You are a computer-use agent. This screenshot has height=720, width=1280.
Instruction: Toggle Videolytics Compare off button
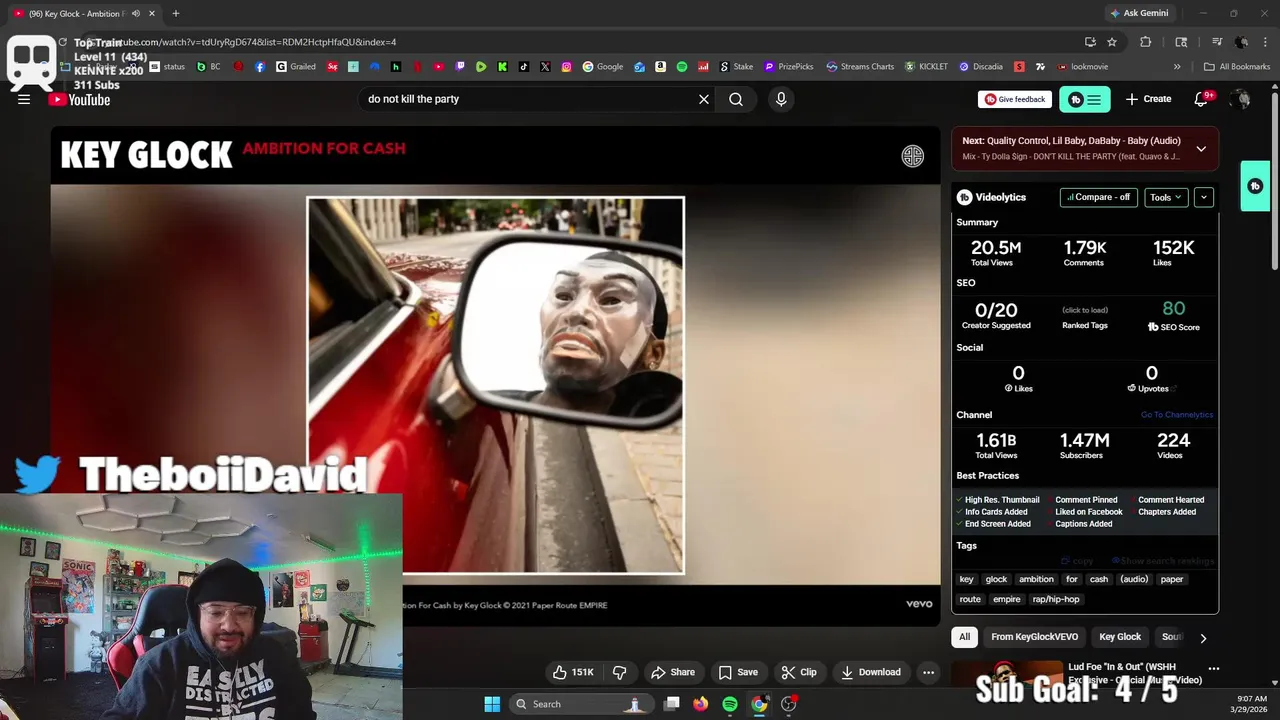(x=1098, y=197)
